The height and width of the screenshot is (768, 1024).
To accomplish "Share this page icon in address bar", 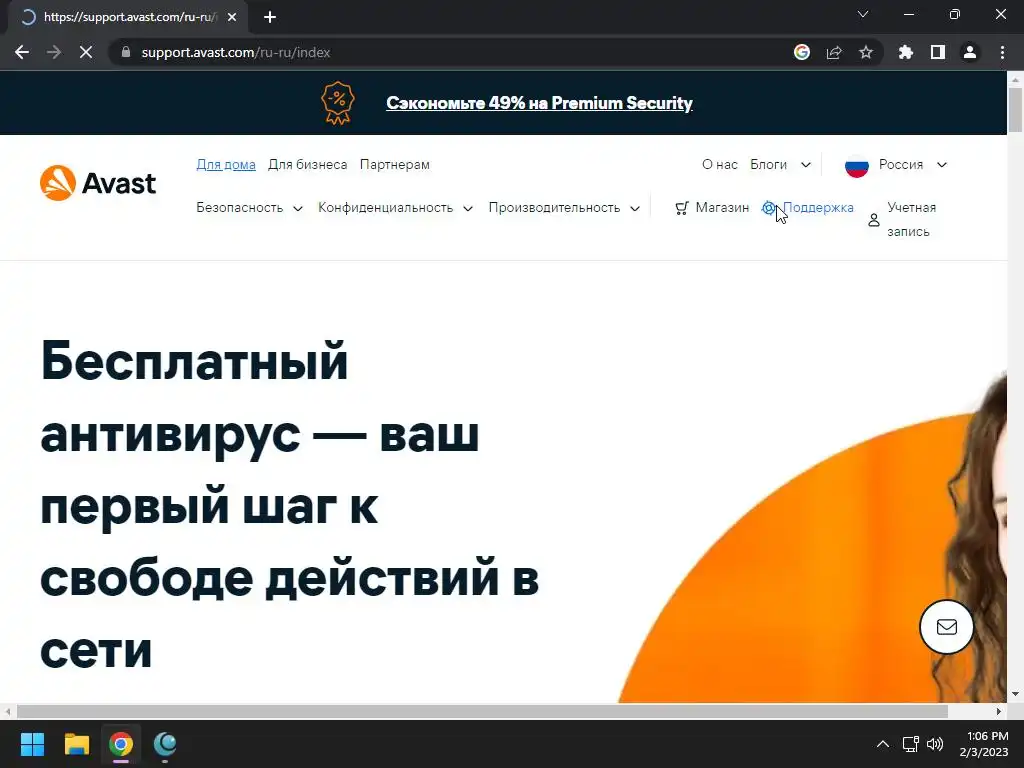I will tap(834, 52).
